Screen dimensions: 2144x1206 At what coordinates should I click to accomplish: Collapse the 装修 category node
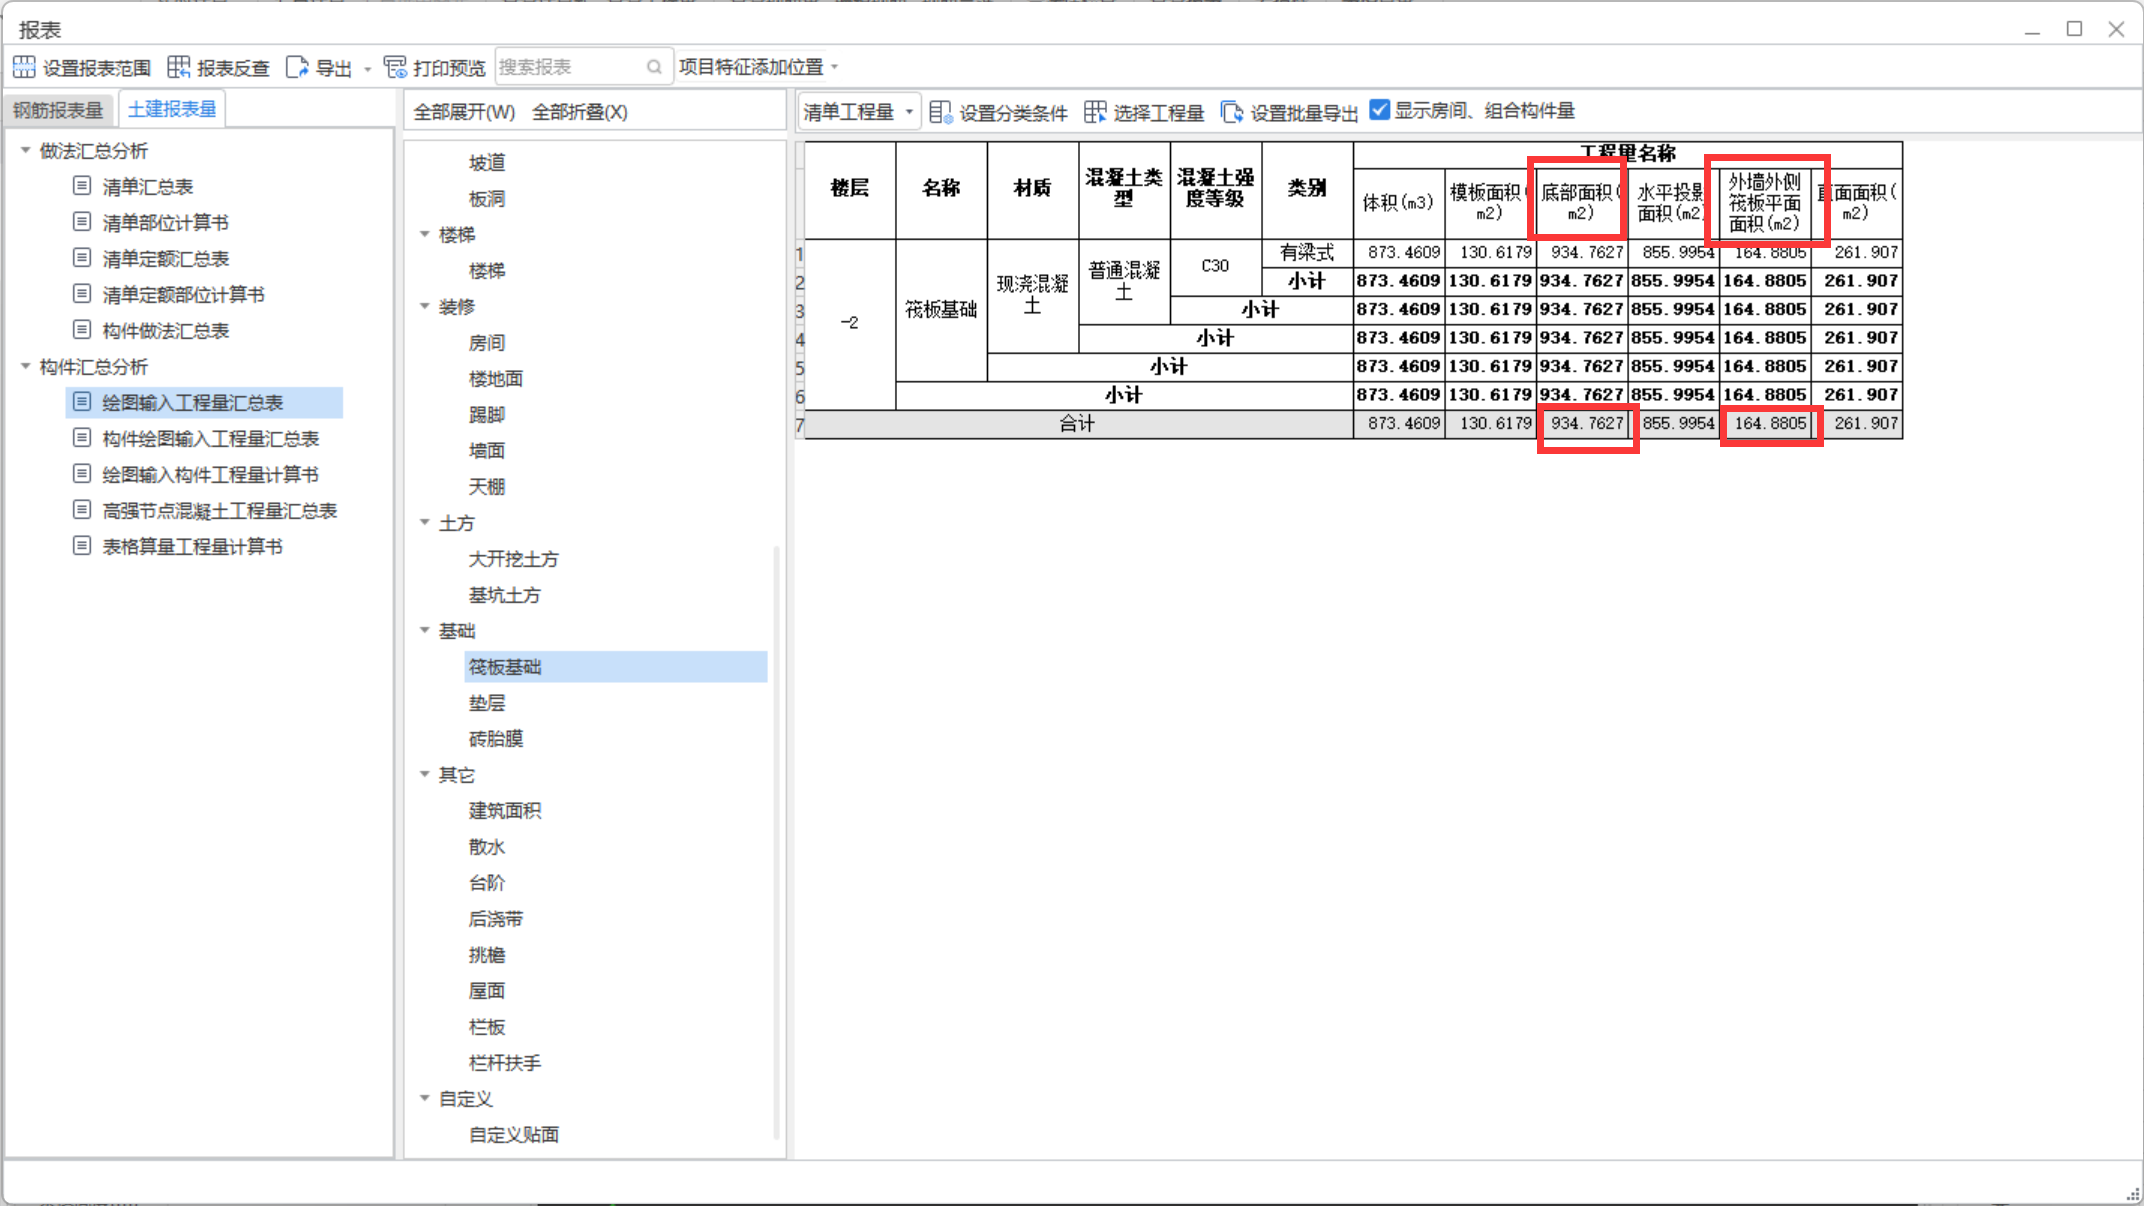(424, 306)
